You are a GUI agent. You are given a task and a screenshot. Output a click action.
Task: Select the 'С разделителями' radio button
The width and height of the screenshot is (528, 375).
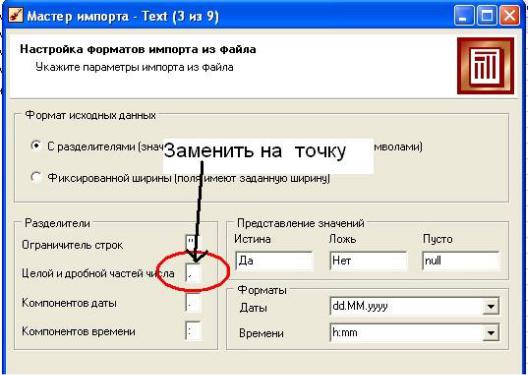click(36, 146)
